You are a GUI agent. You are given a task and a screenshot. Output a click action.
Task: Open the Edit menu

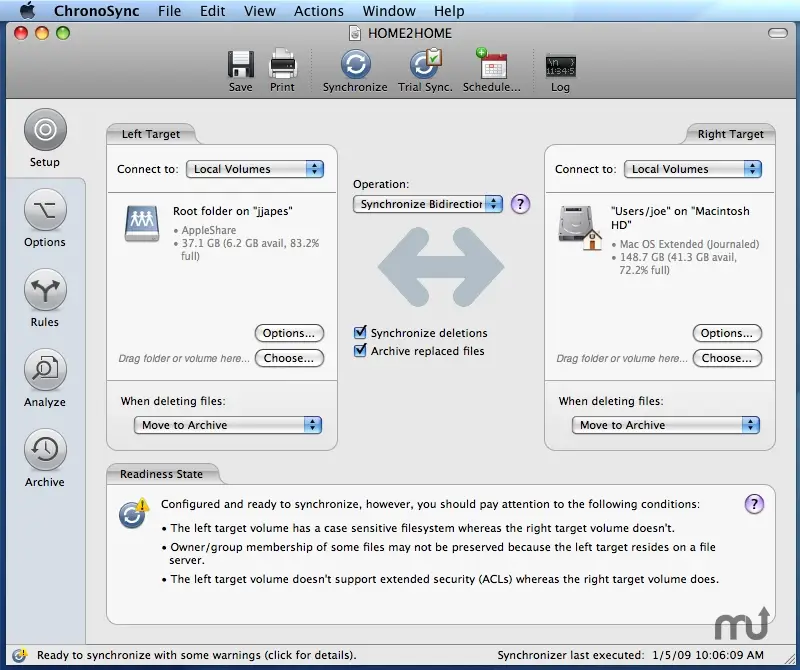tap(212, 11)
